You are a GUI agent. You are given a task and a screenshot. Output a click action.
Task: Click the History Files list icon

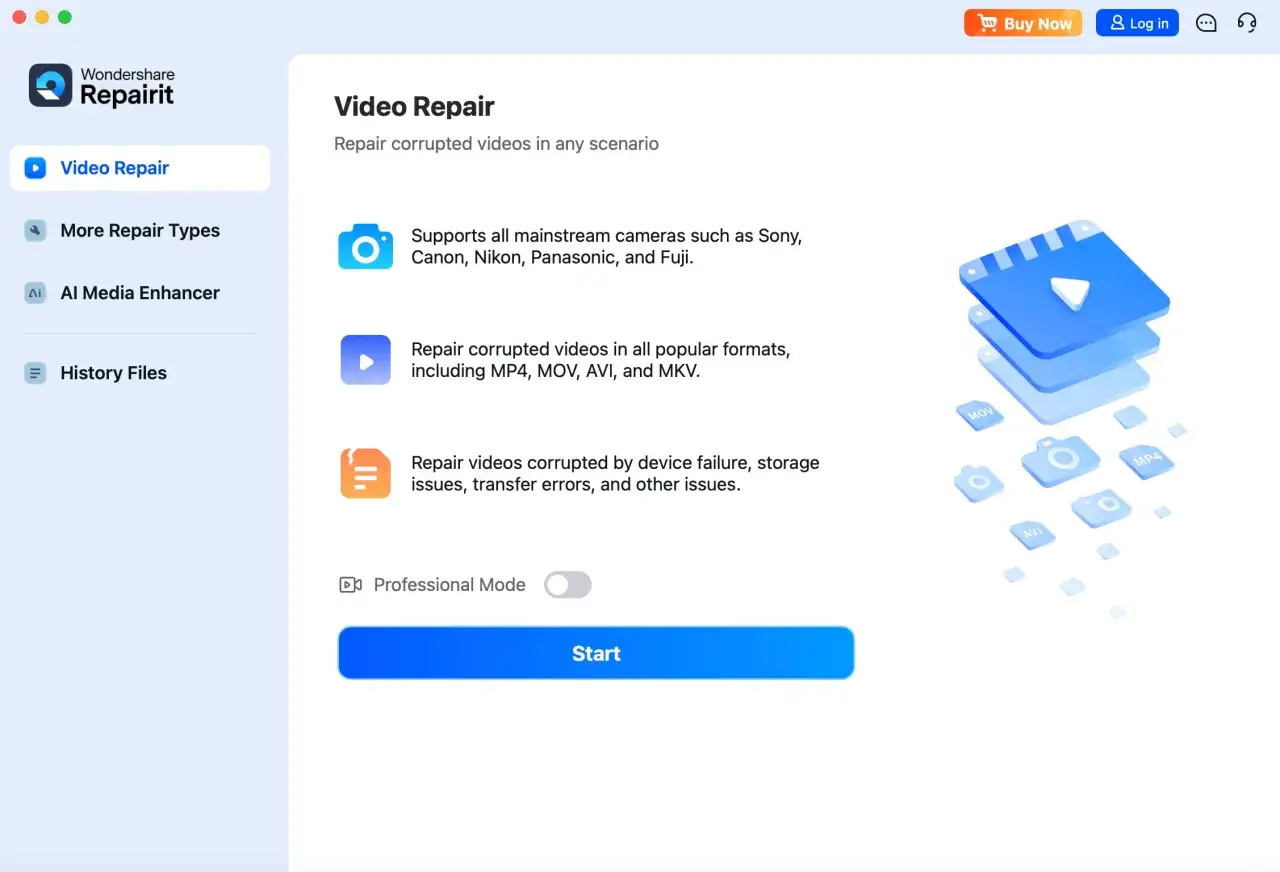(35, 373)
